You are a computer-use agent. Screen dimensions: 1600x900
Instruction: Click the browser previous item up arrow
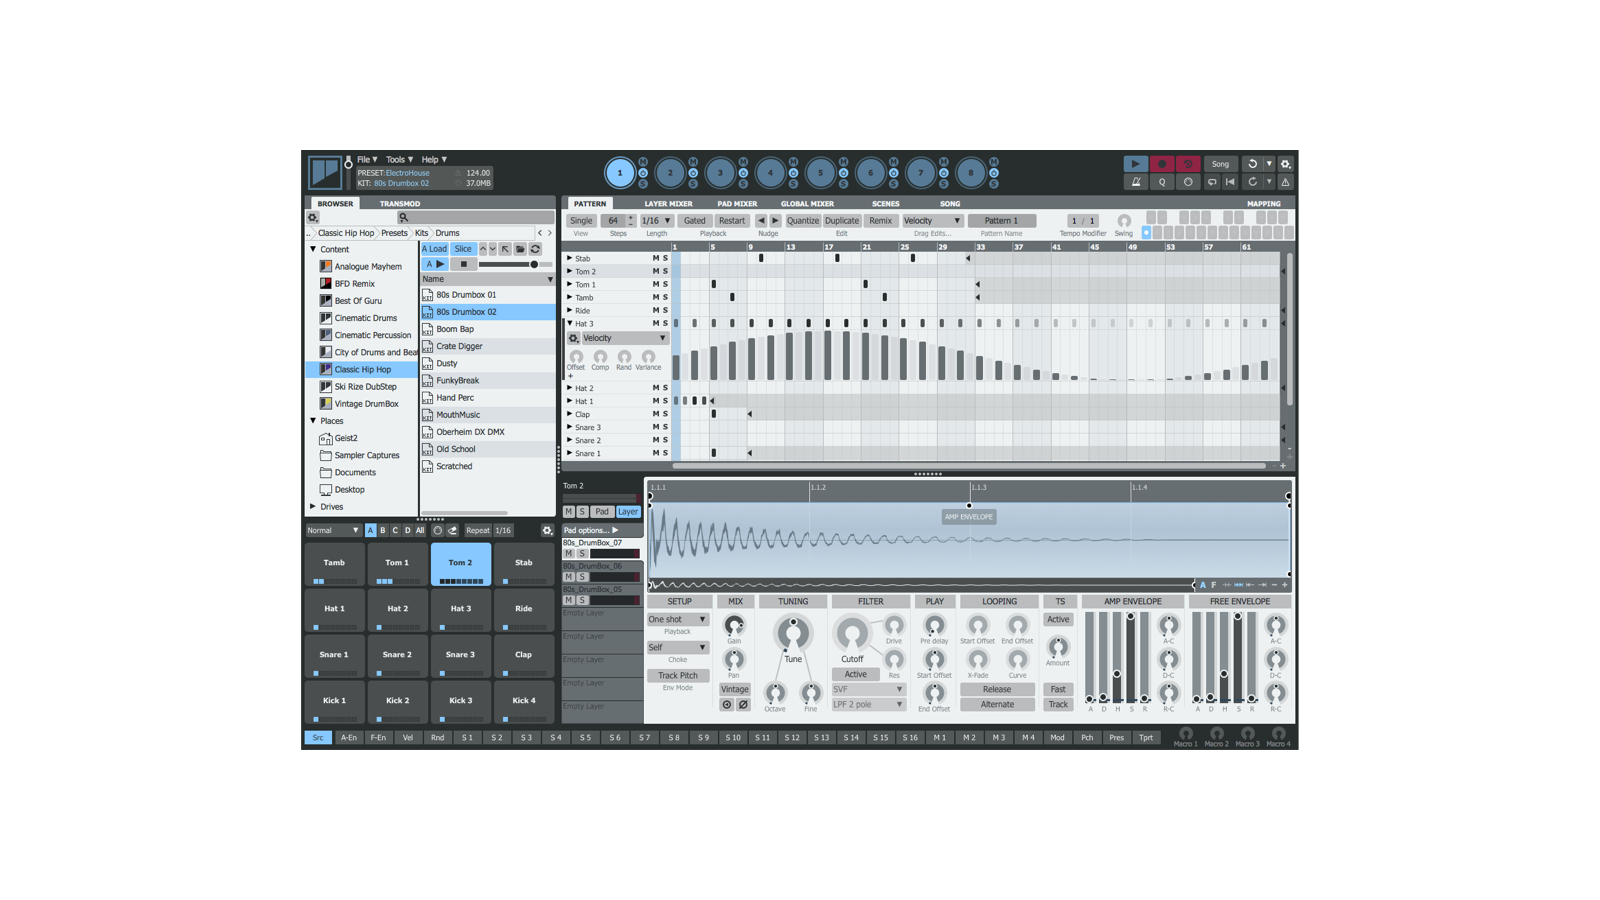[x=483, y=249]
